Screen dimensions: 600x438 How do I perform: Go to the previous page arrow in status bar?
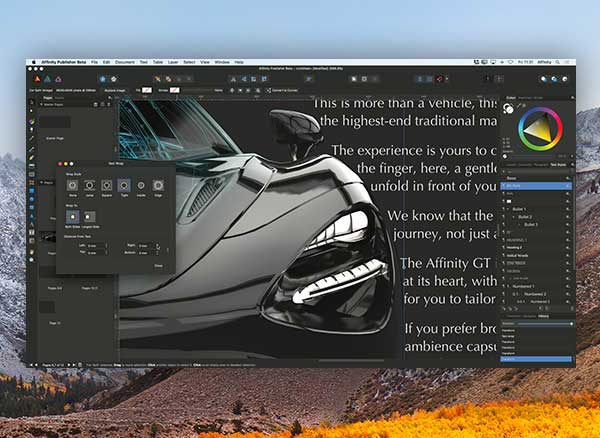pyautogui.click(x=36, y=365)
